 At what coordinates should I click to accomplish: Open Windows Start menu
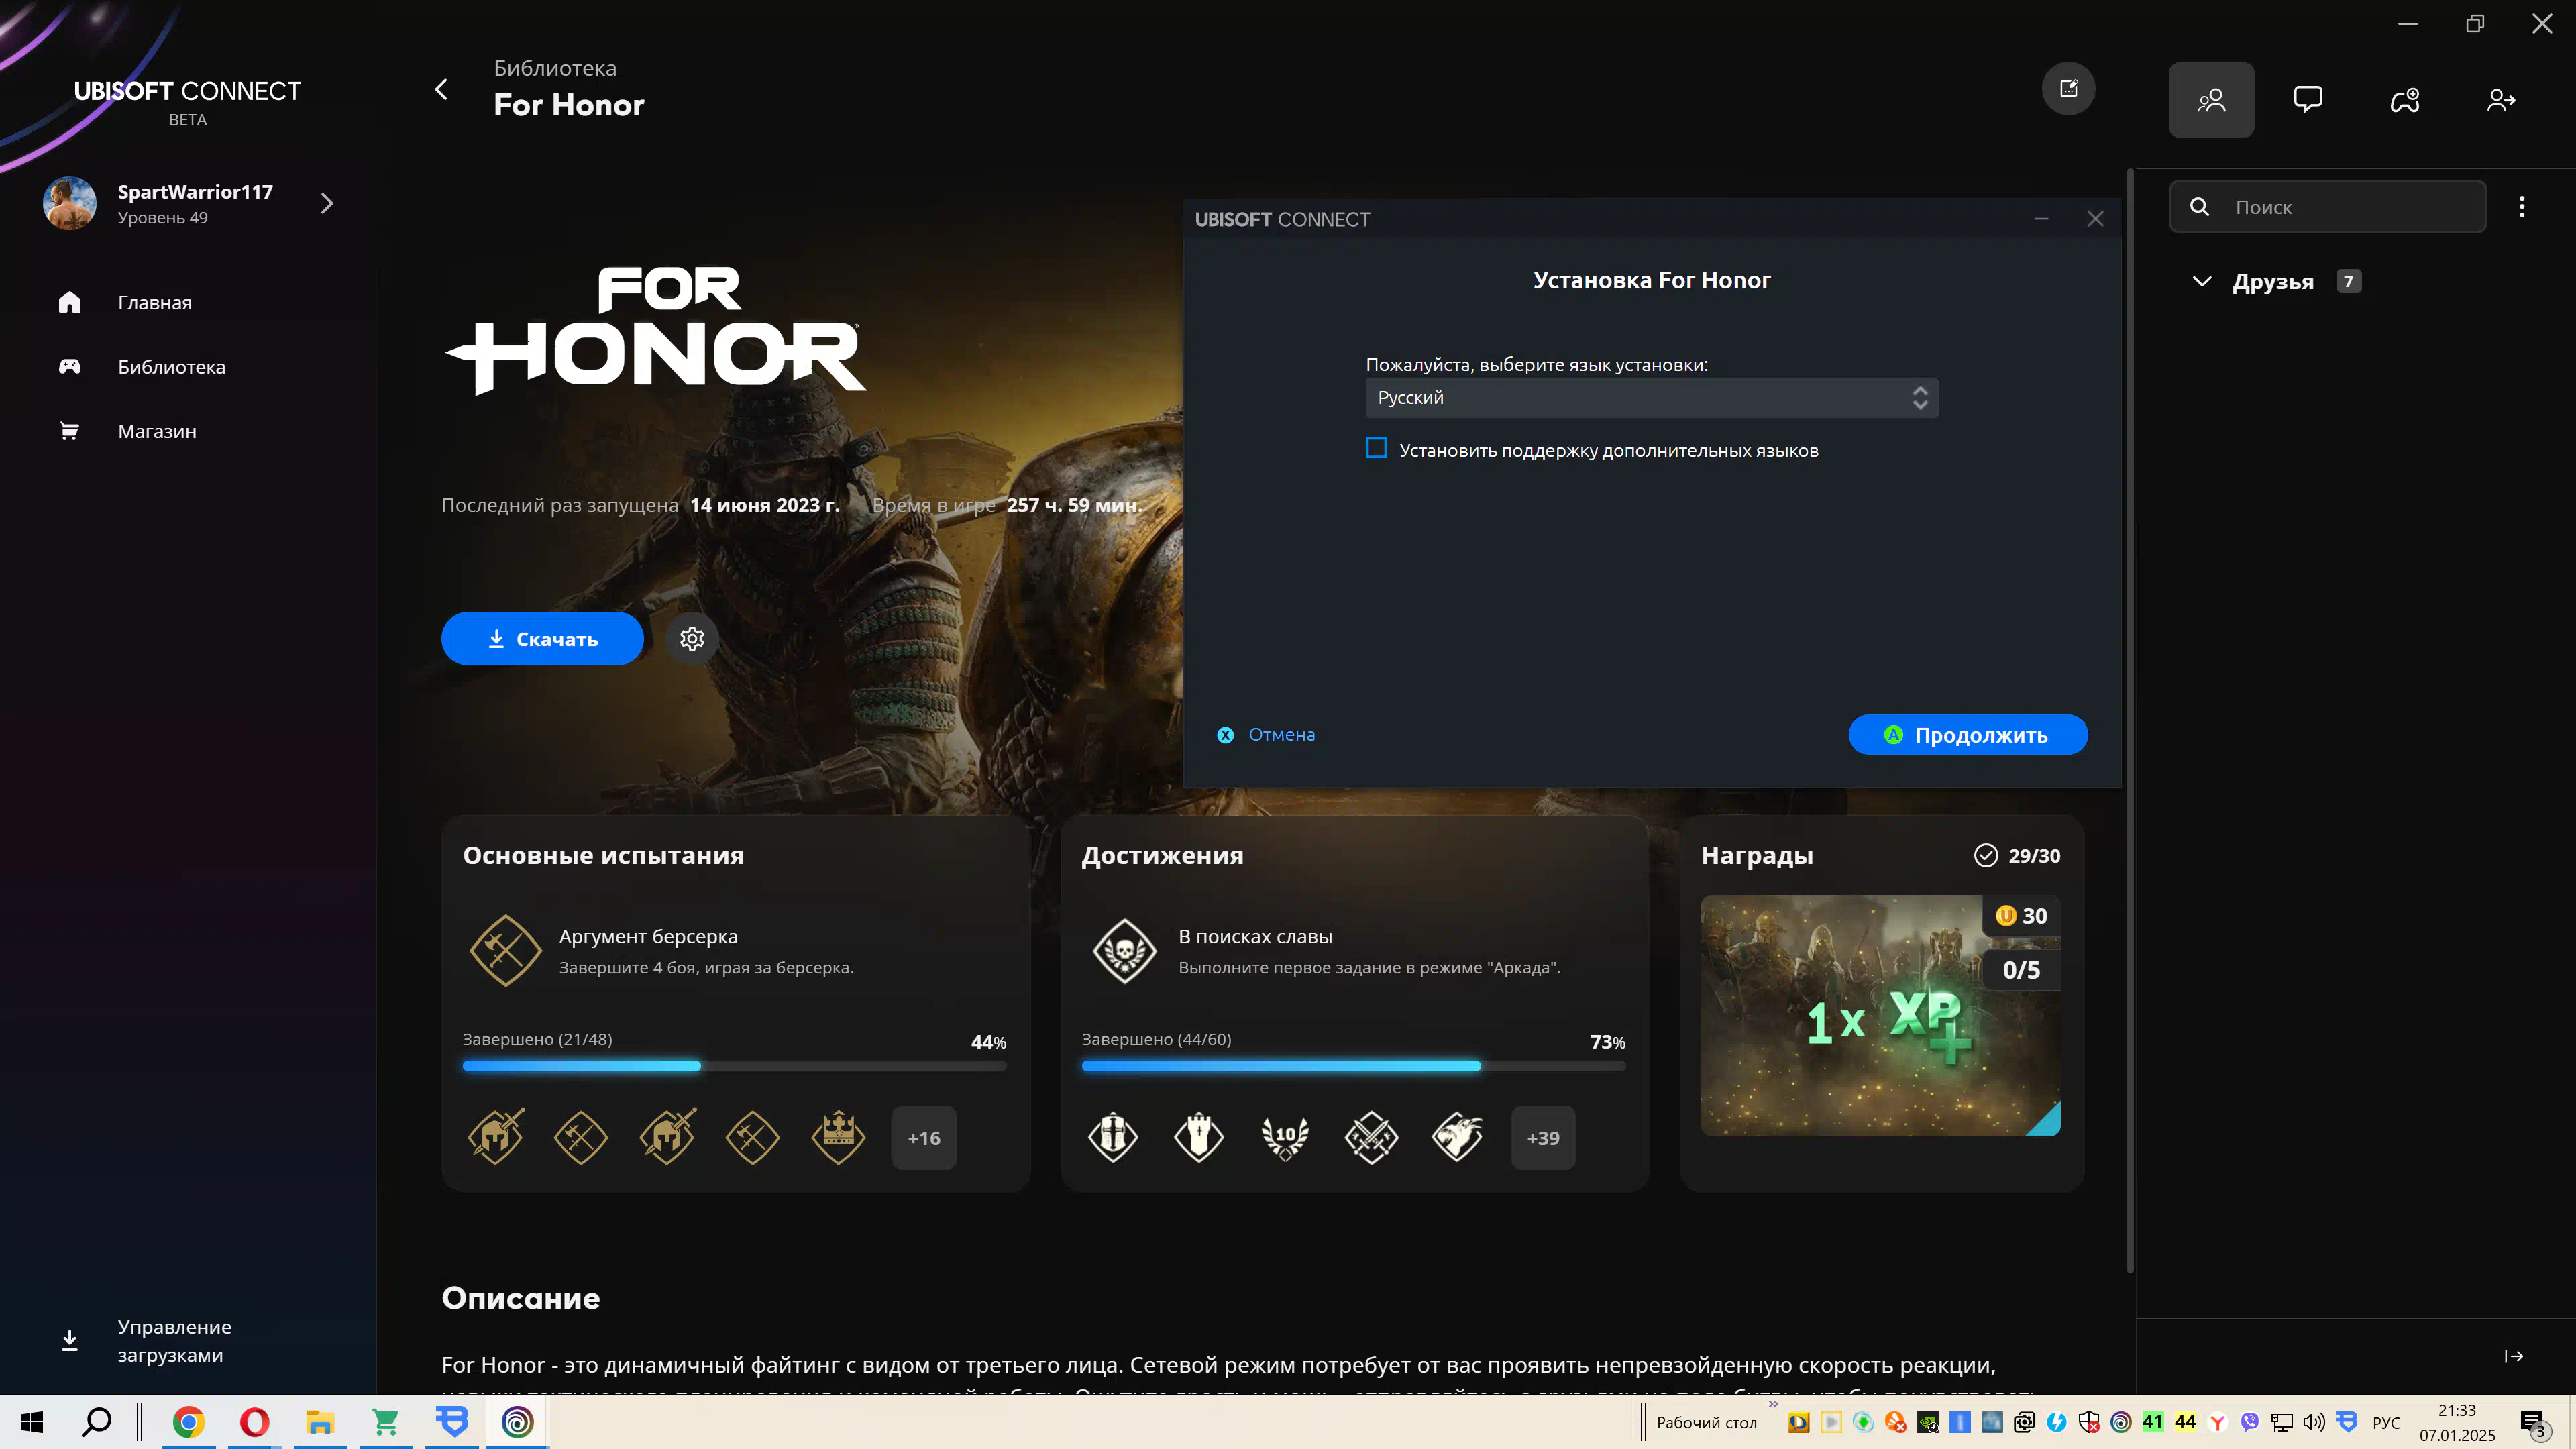click(32, 1422)
